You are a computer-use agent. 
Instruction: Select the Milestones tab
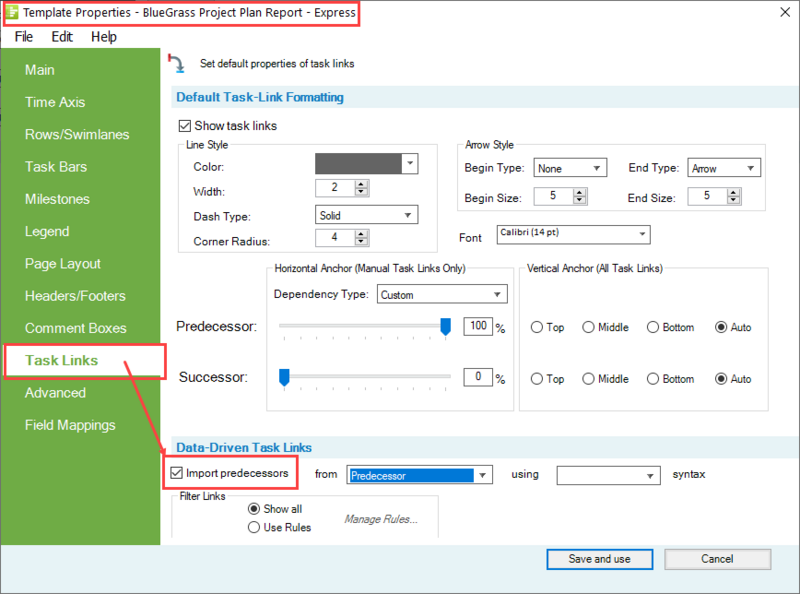[x=57, y=199]
